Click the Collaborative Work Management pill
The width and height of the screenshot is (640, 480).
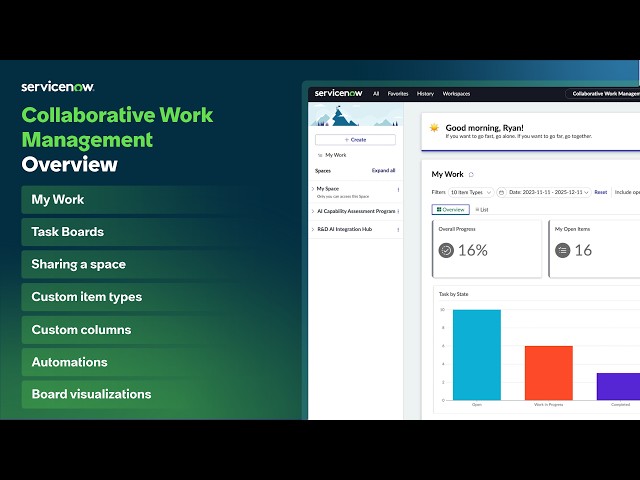[603, 93]
